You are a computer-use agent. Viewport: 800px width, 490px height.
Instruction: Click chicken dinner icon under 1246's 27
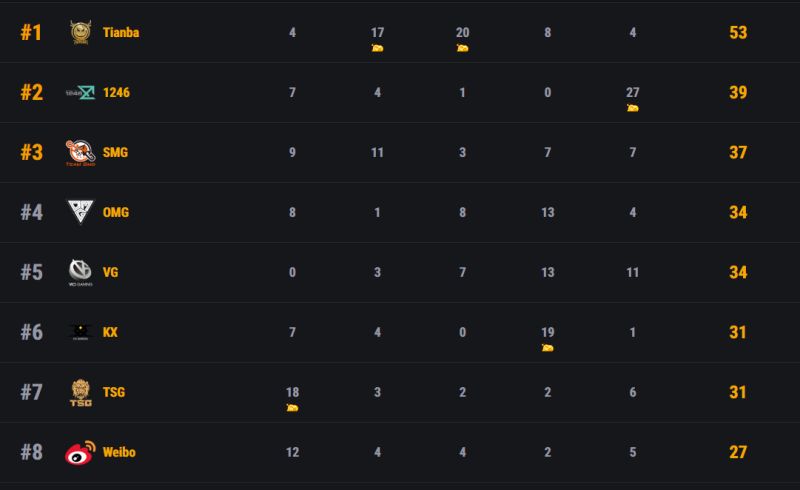633,108
